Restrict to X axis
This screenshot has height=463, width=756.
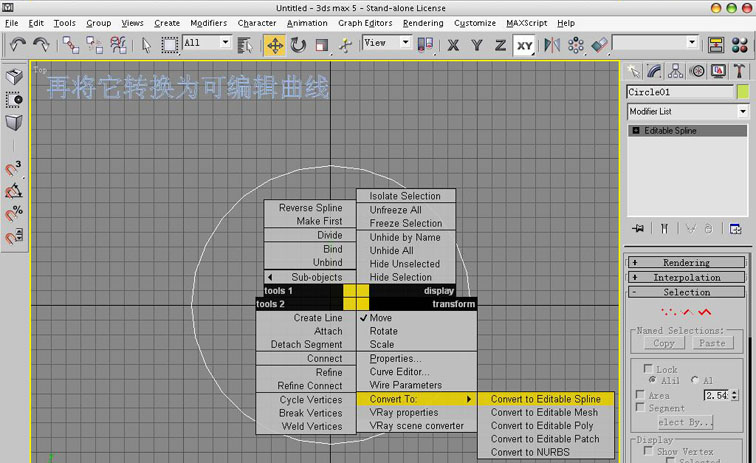(453, 45)
